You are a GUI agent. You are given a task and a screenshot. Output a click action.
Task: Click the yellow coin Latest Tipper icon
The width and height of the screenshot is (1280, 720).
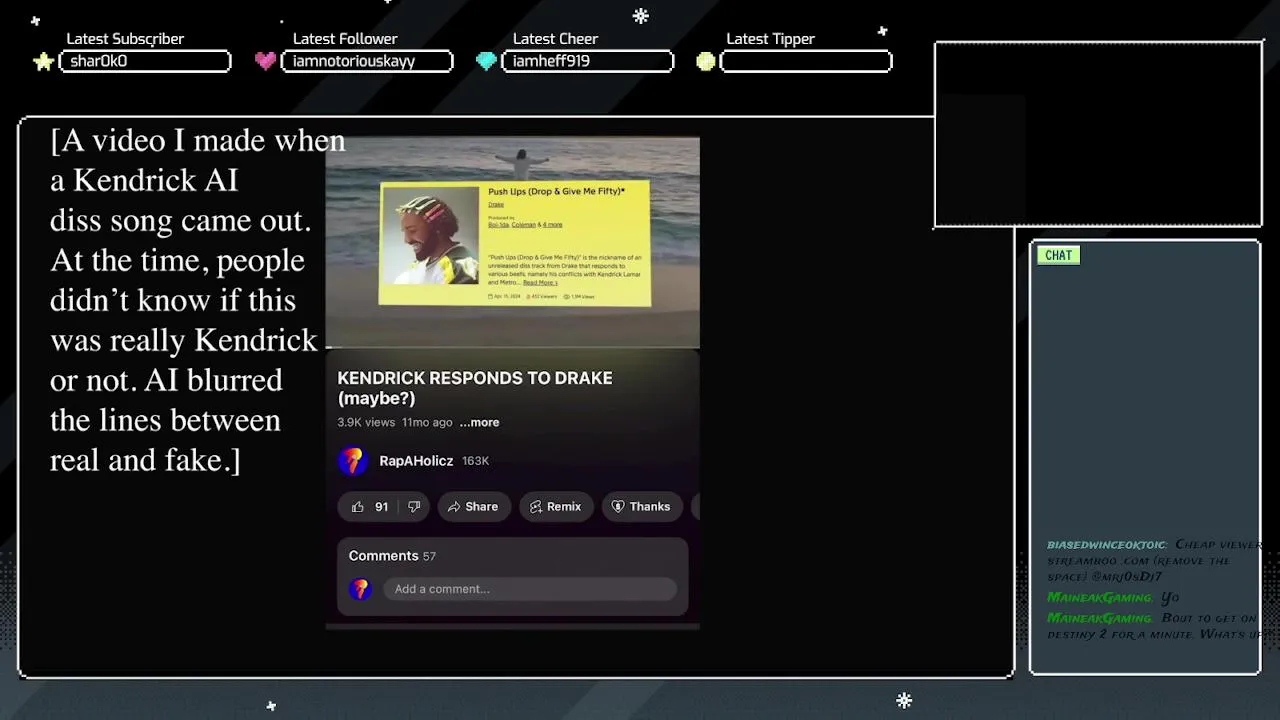pyautogui.click(x=706, y=61)
